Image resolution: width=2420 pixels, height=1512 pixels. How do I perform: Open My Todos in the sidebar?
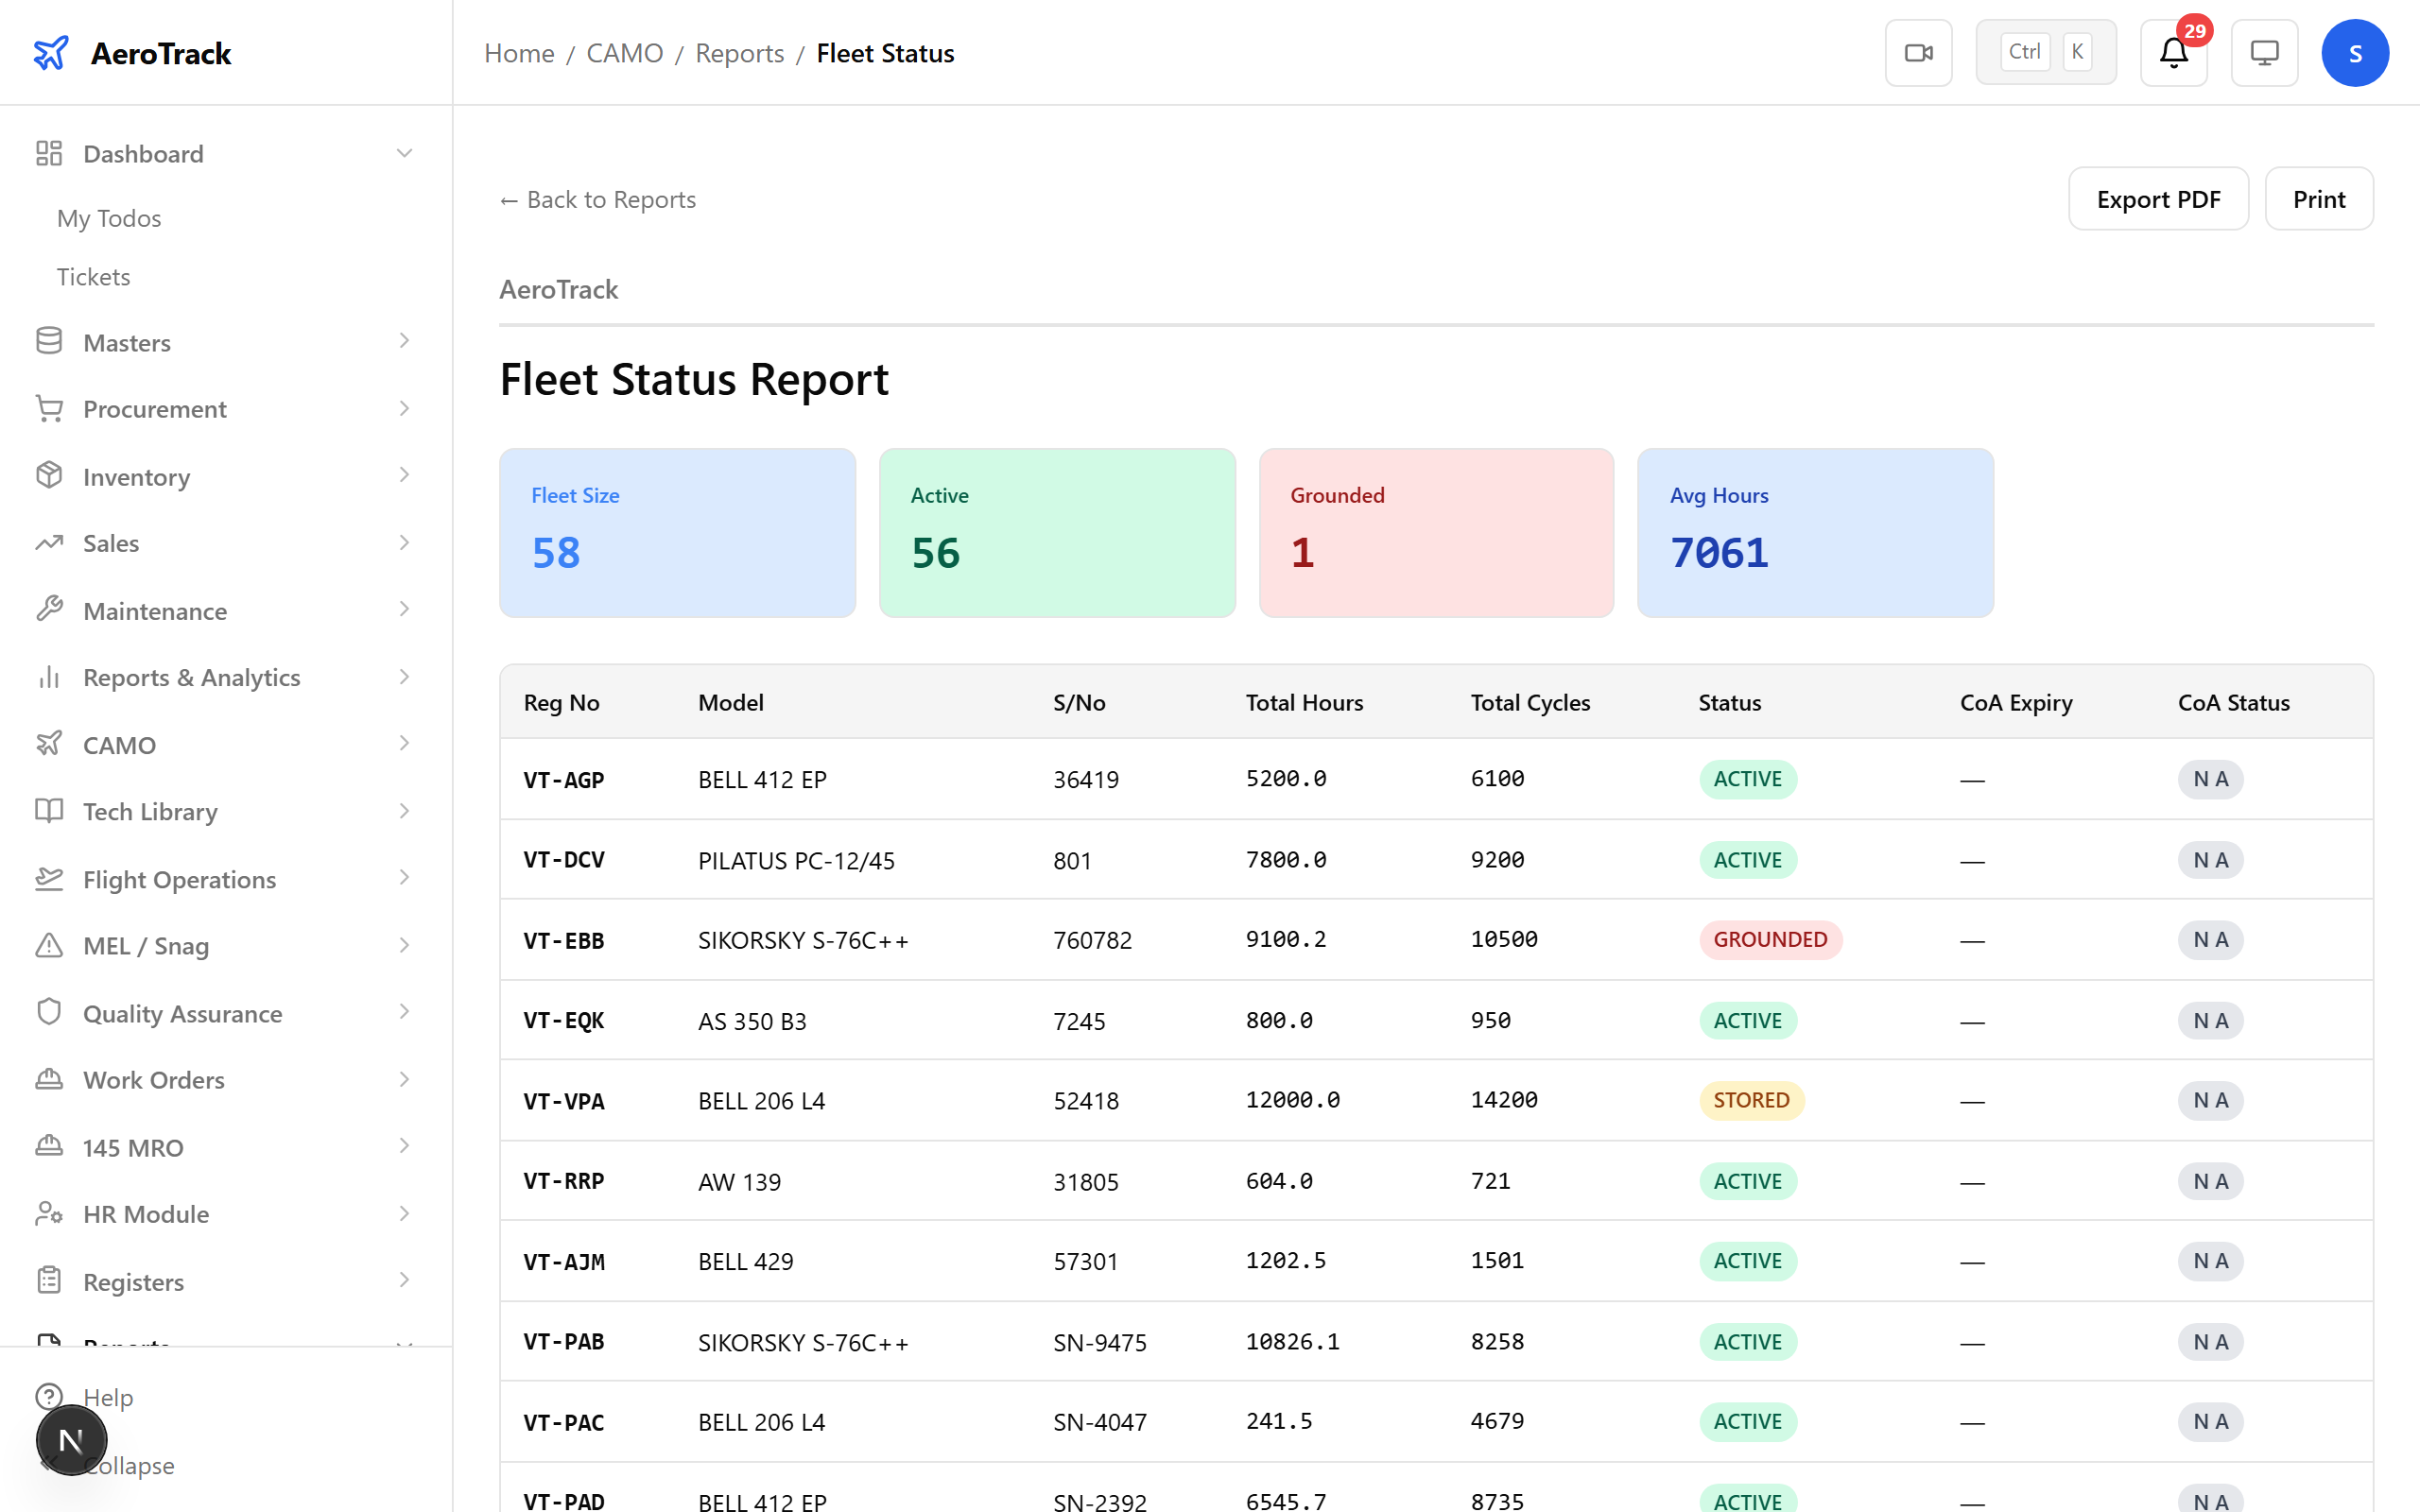click(x=109, y=218)
